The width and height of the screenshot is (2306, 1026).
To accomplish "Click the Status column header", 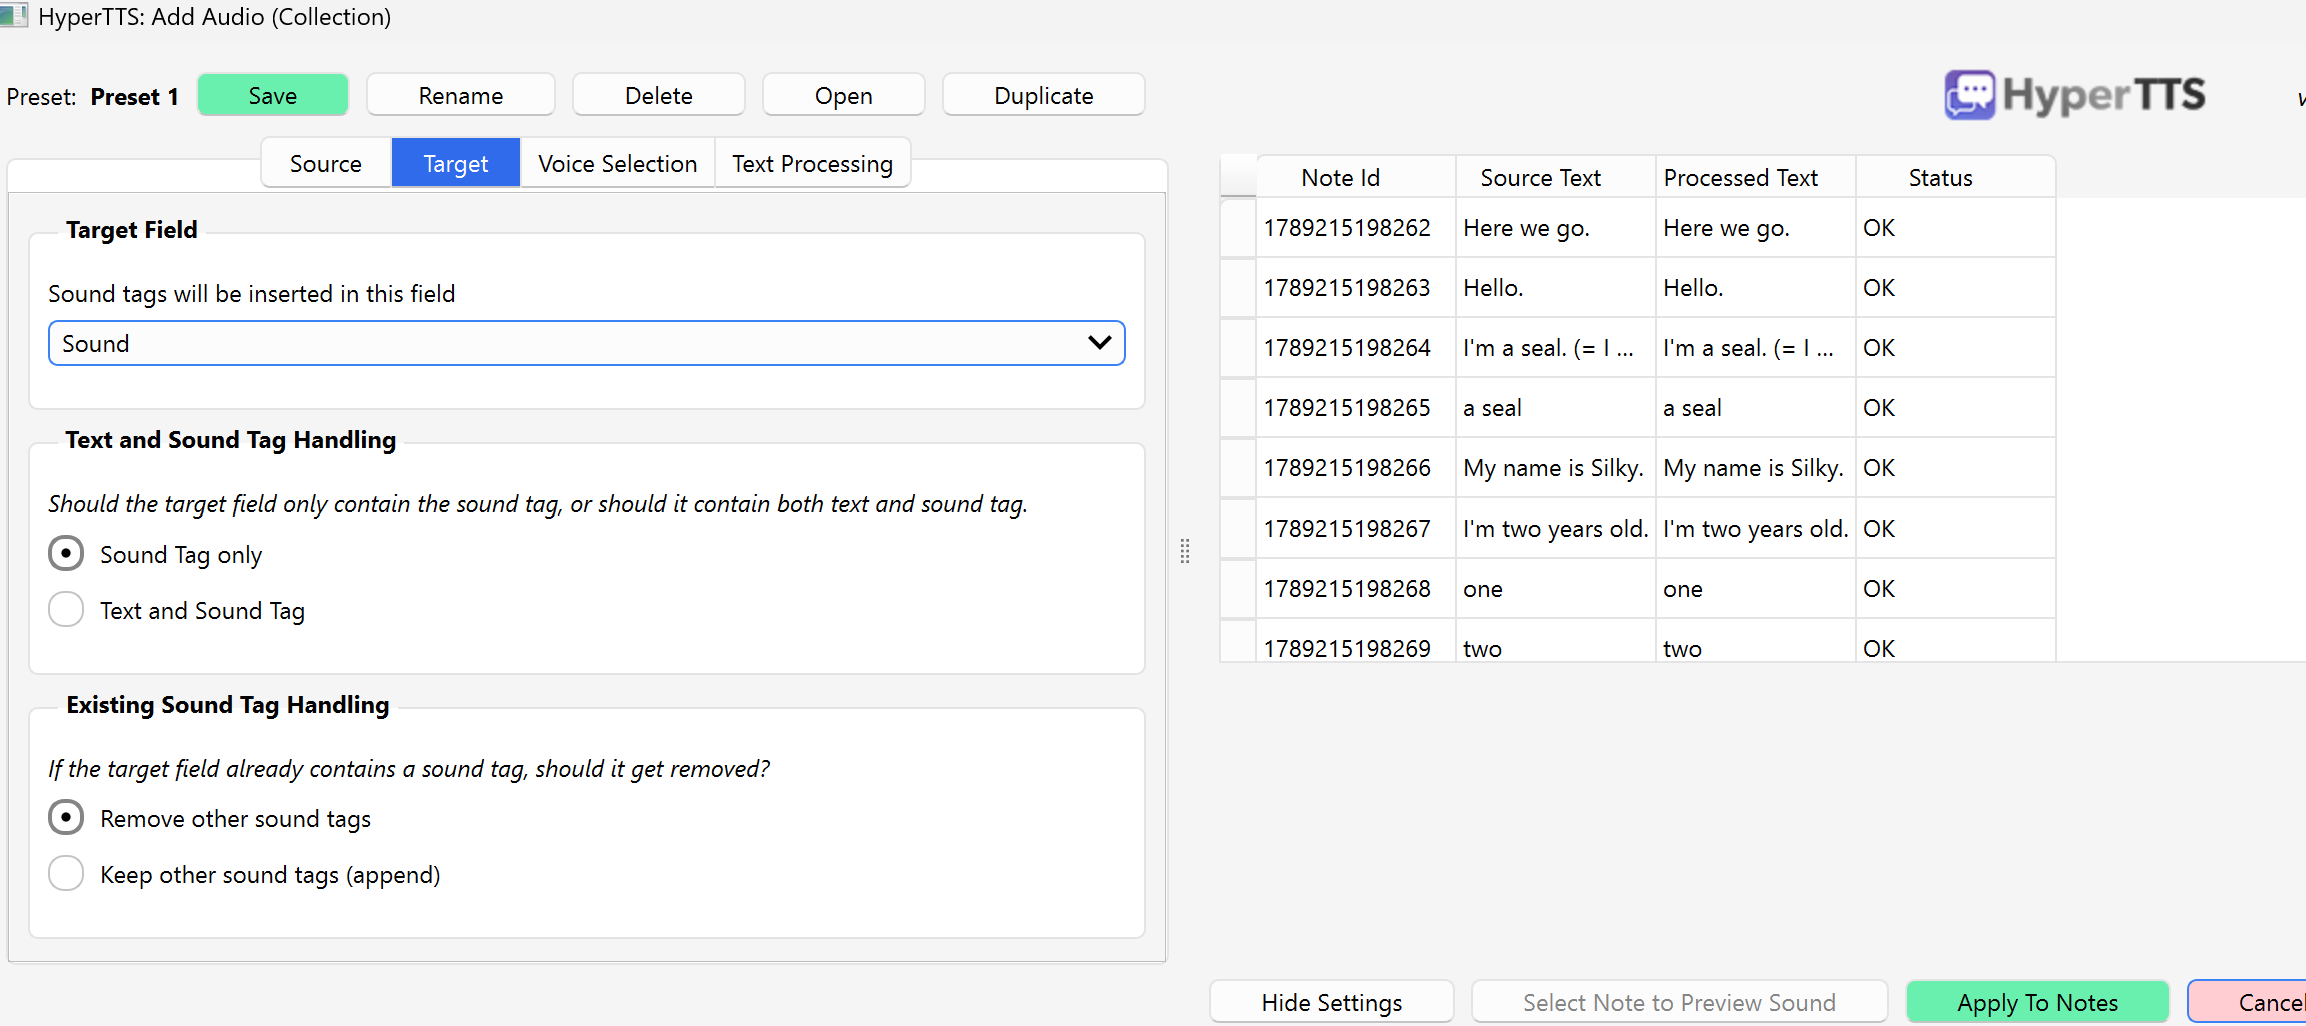I will click(x=1956, y=177).
